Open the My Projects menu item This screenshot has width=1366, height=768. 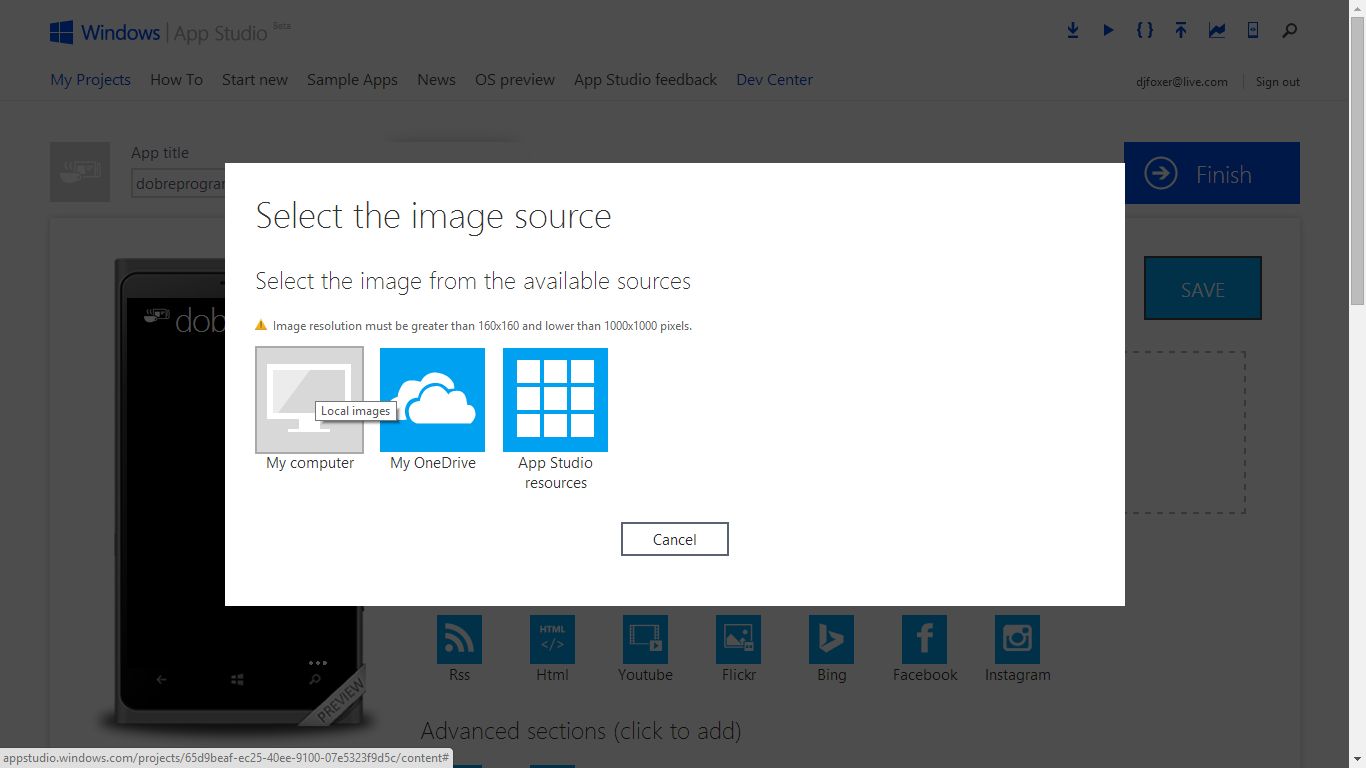coord(90,80)
